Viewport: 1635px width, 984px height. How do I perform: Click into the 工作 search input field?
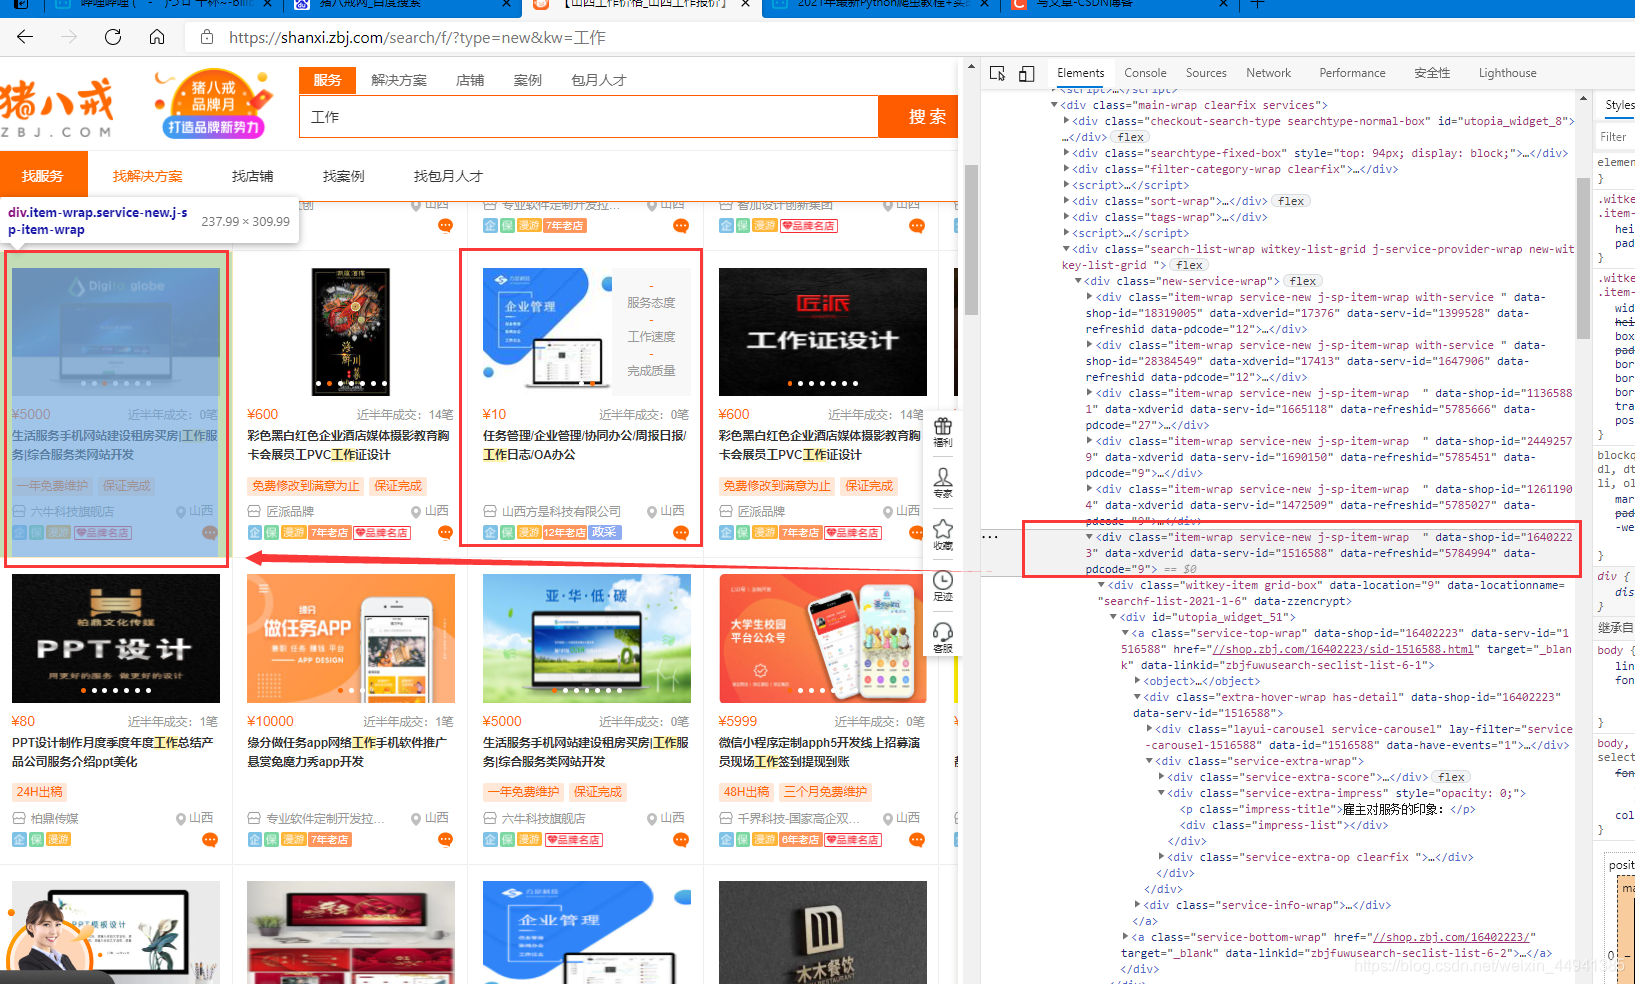588,117
